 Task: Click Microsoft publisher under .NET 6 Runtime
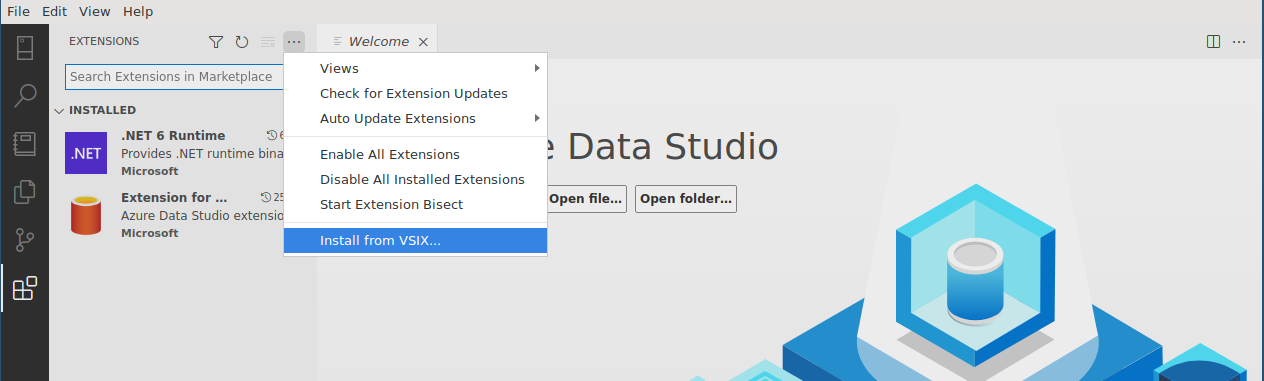[x=150, y=171]
